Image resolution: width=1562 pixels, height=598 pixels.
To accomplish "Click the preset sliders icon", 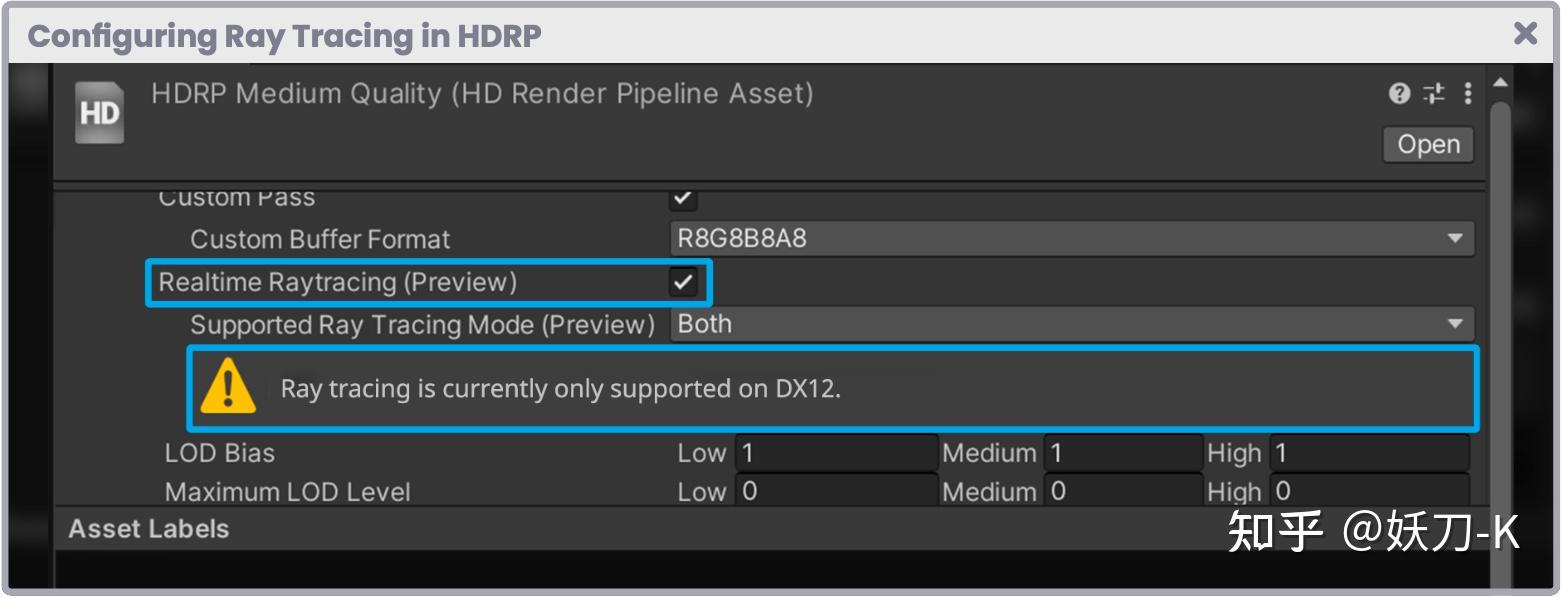I will 1433,92.
